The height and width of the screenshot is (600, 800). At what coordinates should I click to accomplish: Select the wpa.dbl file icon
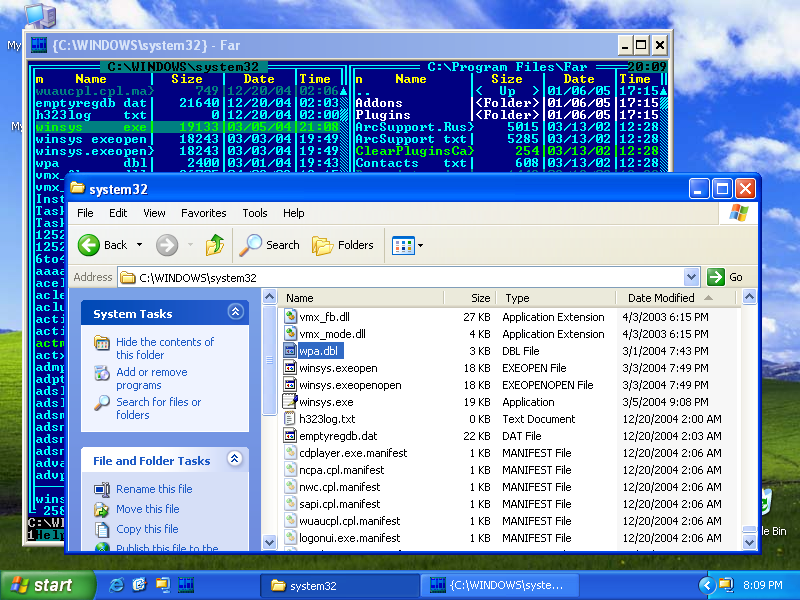[x=290, y=351]
